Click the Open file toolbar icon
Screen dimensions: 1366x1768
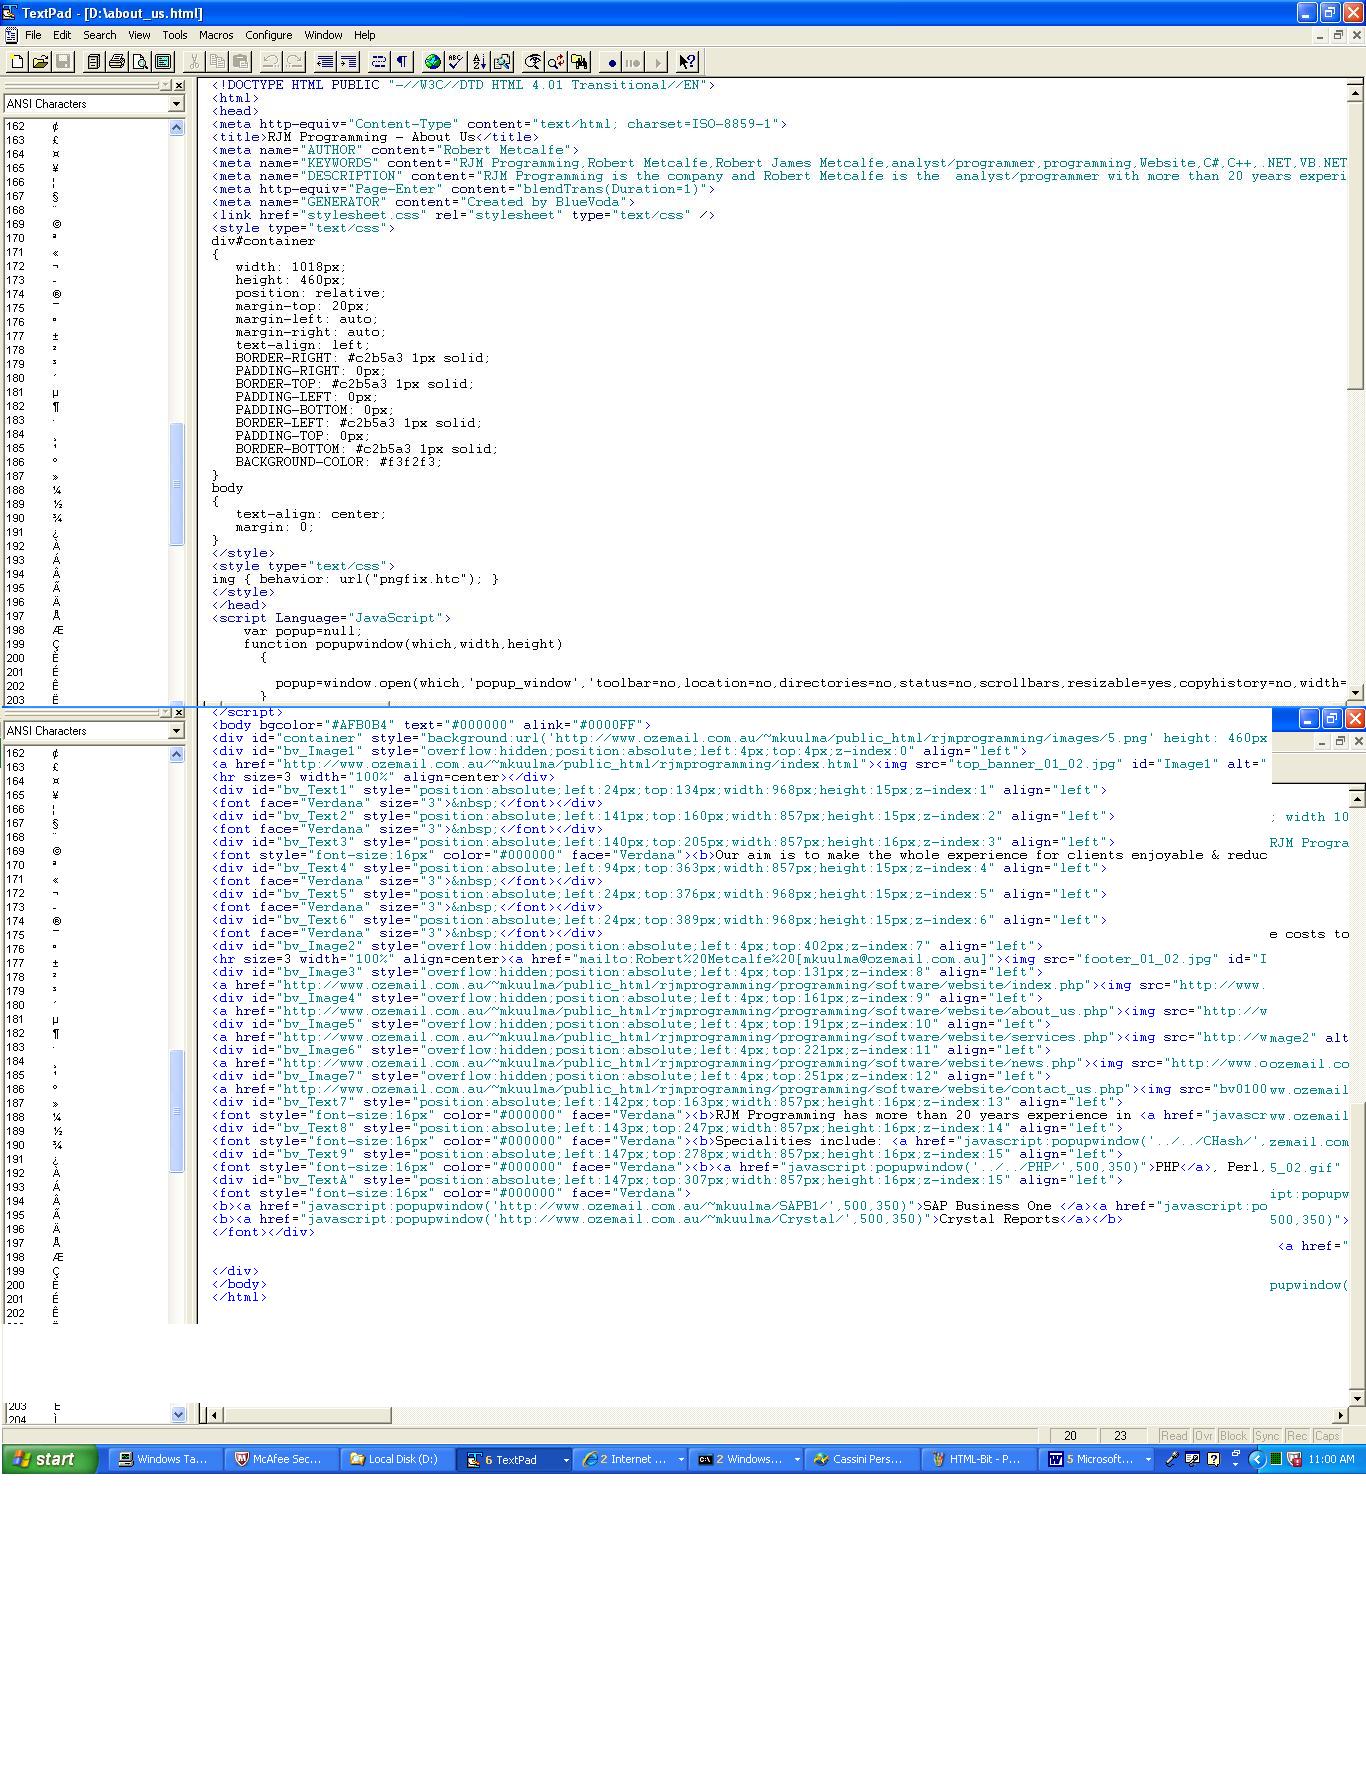(x=40, y=62)
